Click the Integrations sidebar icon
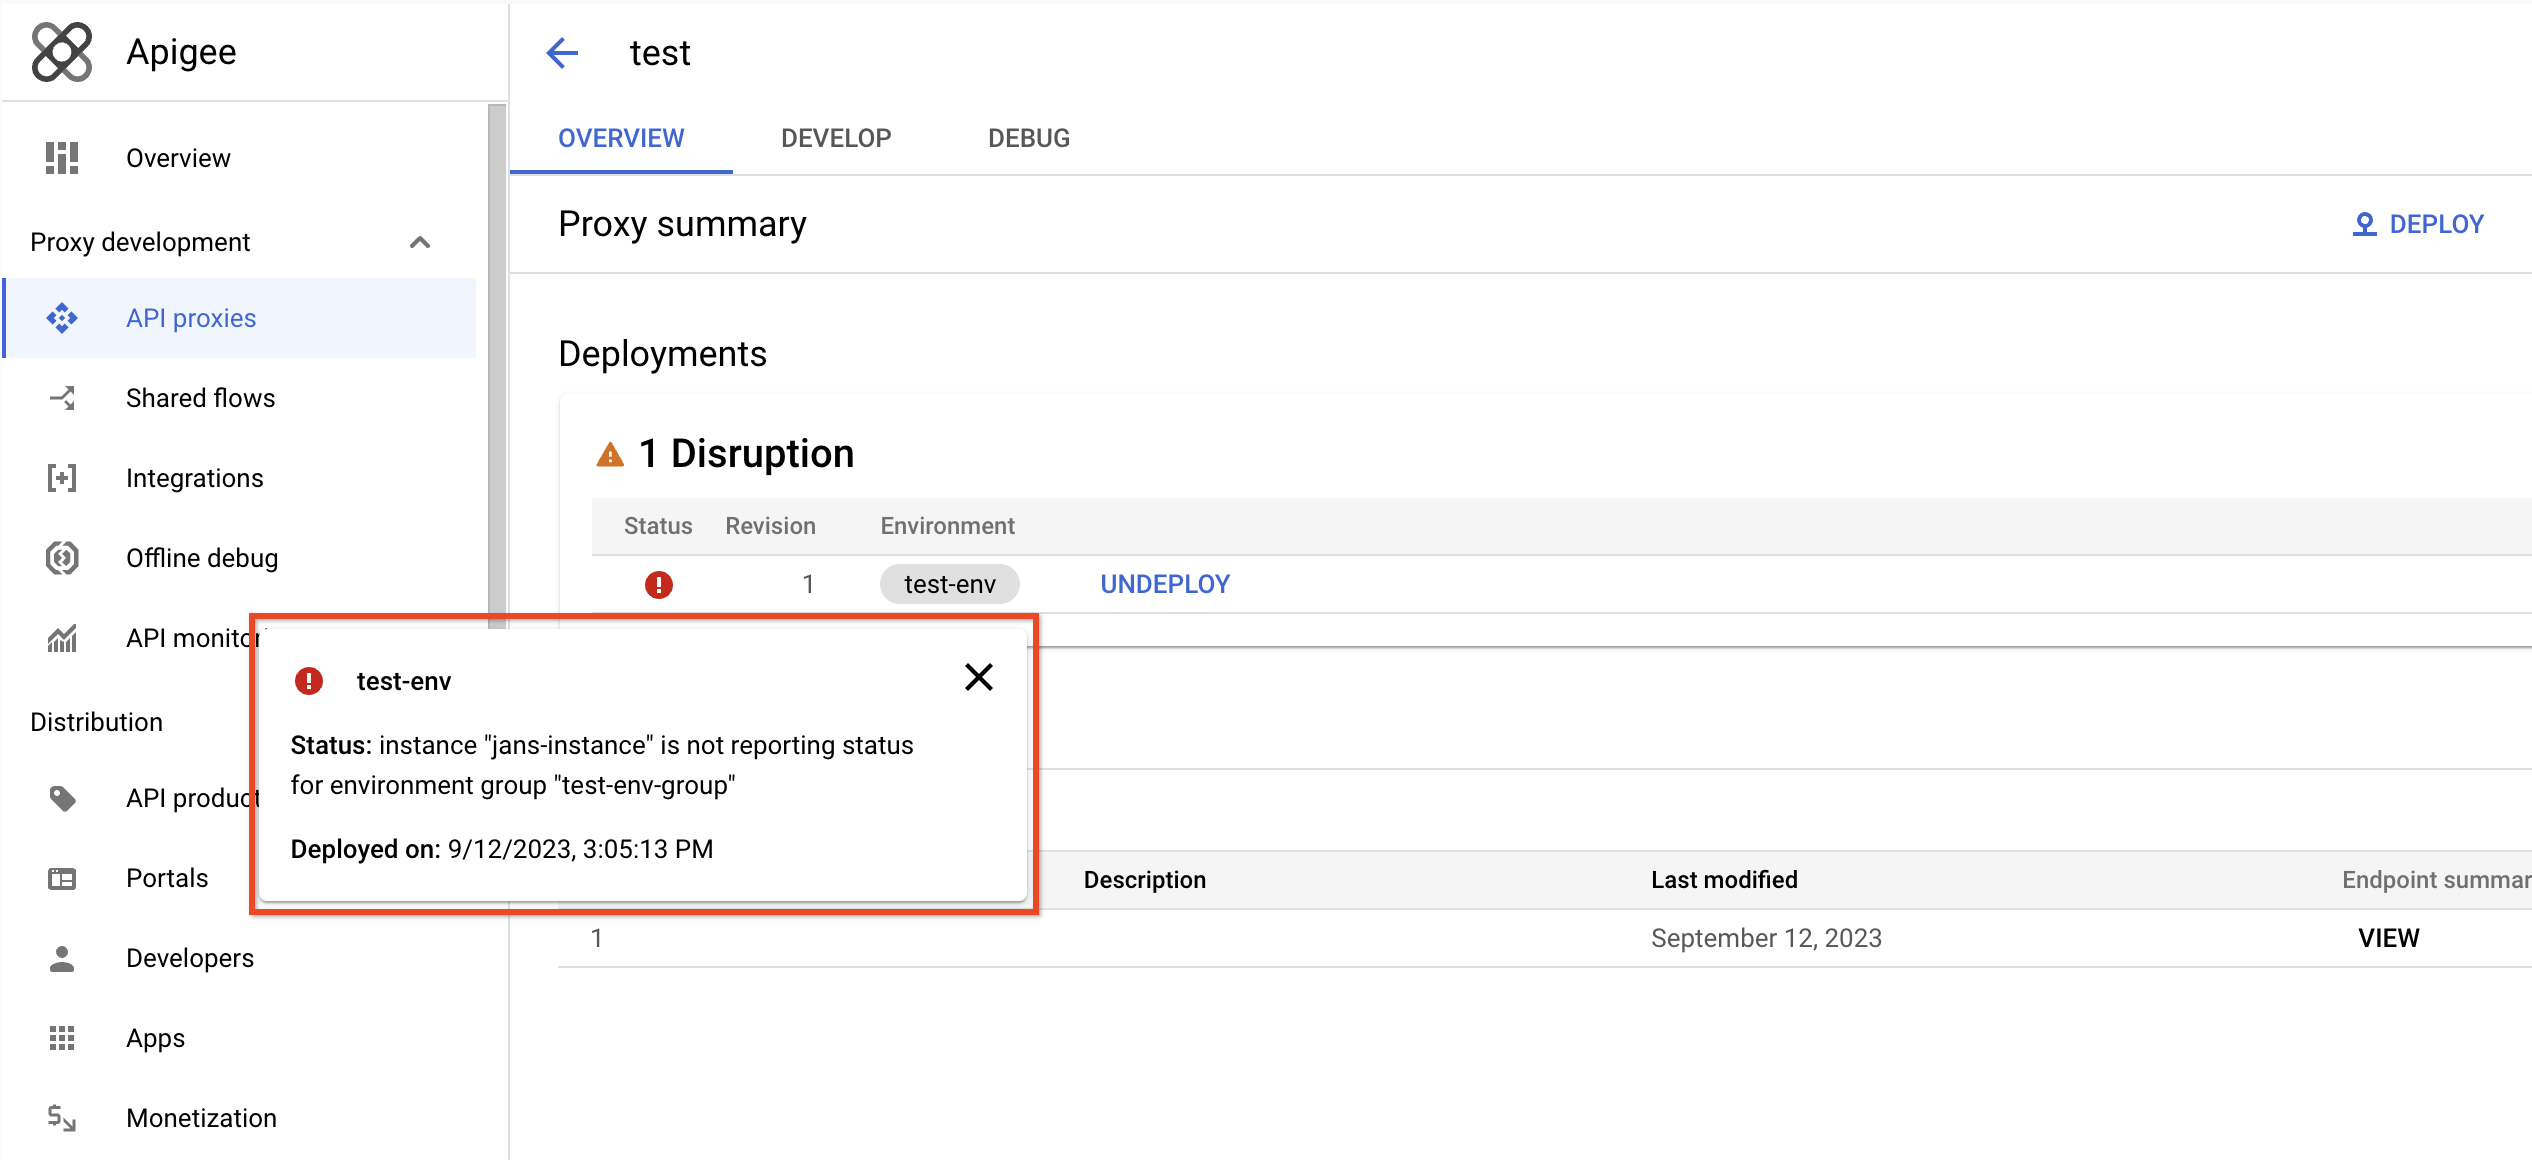This screenshot has height=1160, width=2532. pos(61,478)
